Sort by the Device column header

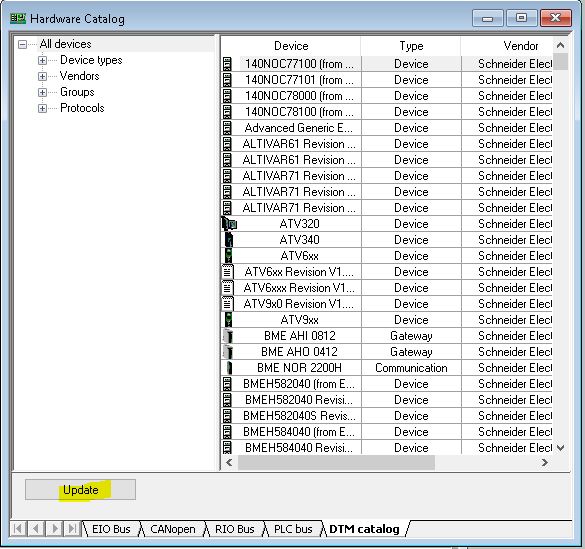pyautogui.click(x=291, y=46)
